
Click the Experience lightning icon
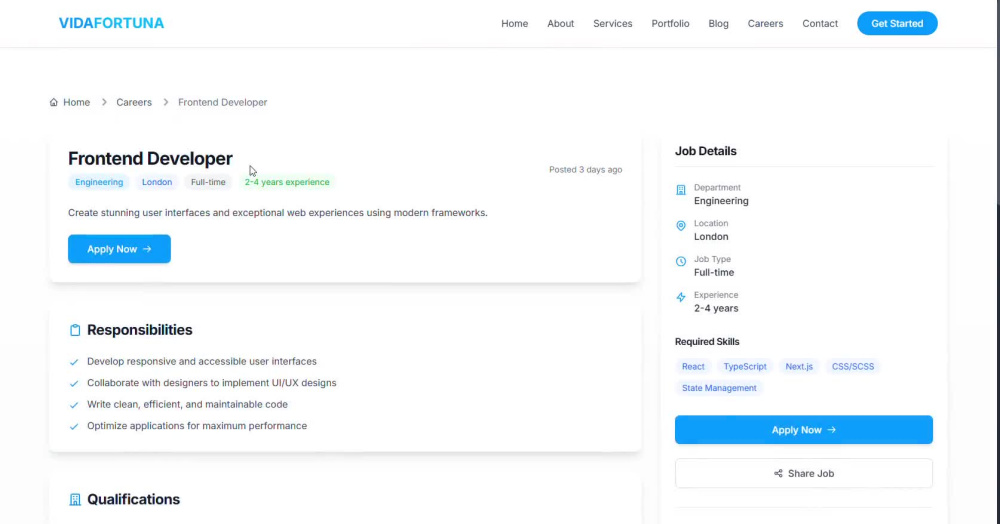click(x=680, y=297)
